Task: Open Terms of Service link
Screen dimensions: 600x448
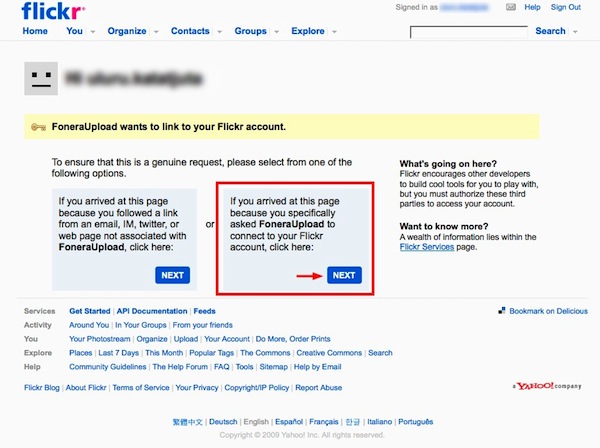Action: [141, 388]
